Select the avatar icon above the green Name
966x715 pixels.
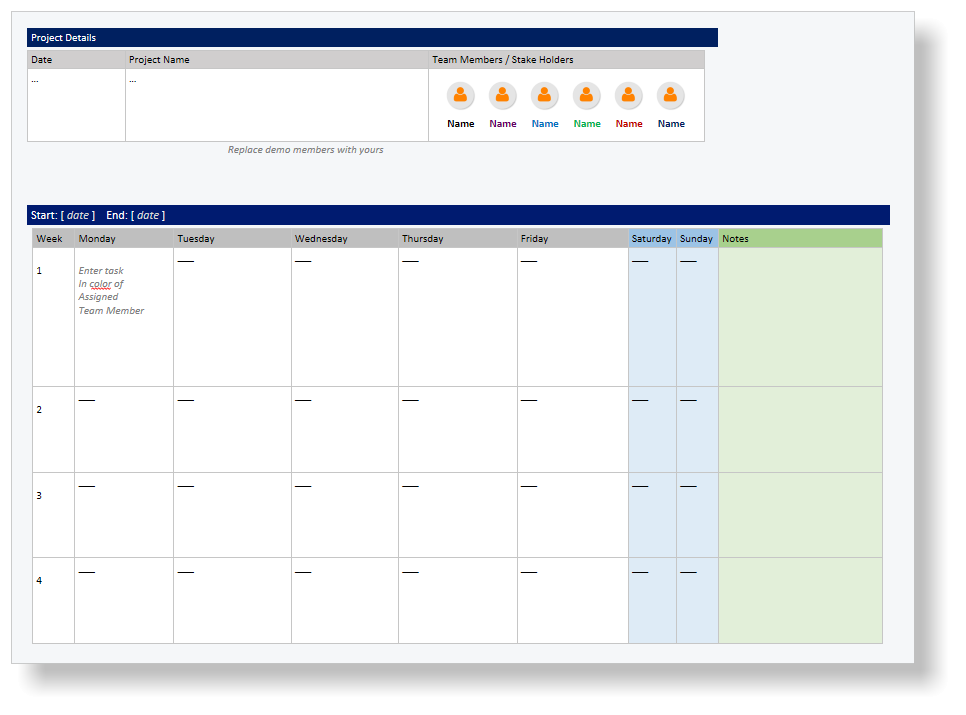point(586,96)
